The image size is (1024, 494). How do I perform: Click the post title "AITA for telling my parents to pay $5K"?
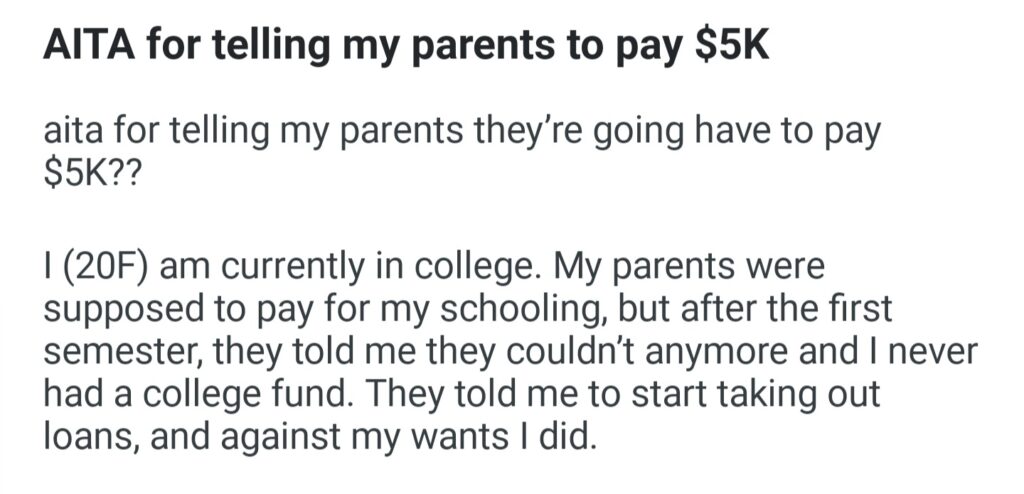coord(405,50)
